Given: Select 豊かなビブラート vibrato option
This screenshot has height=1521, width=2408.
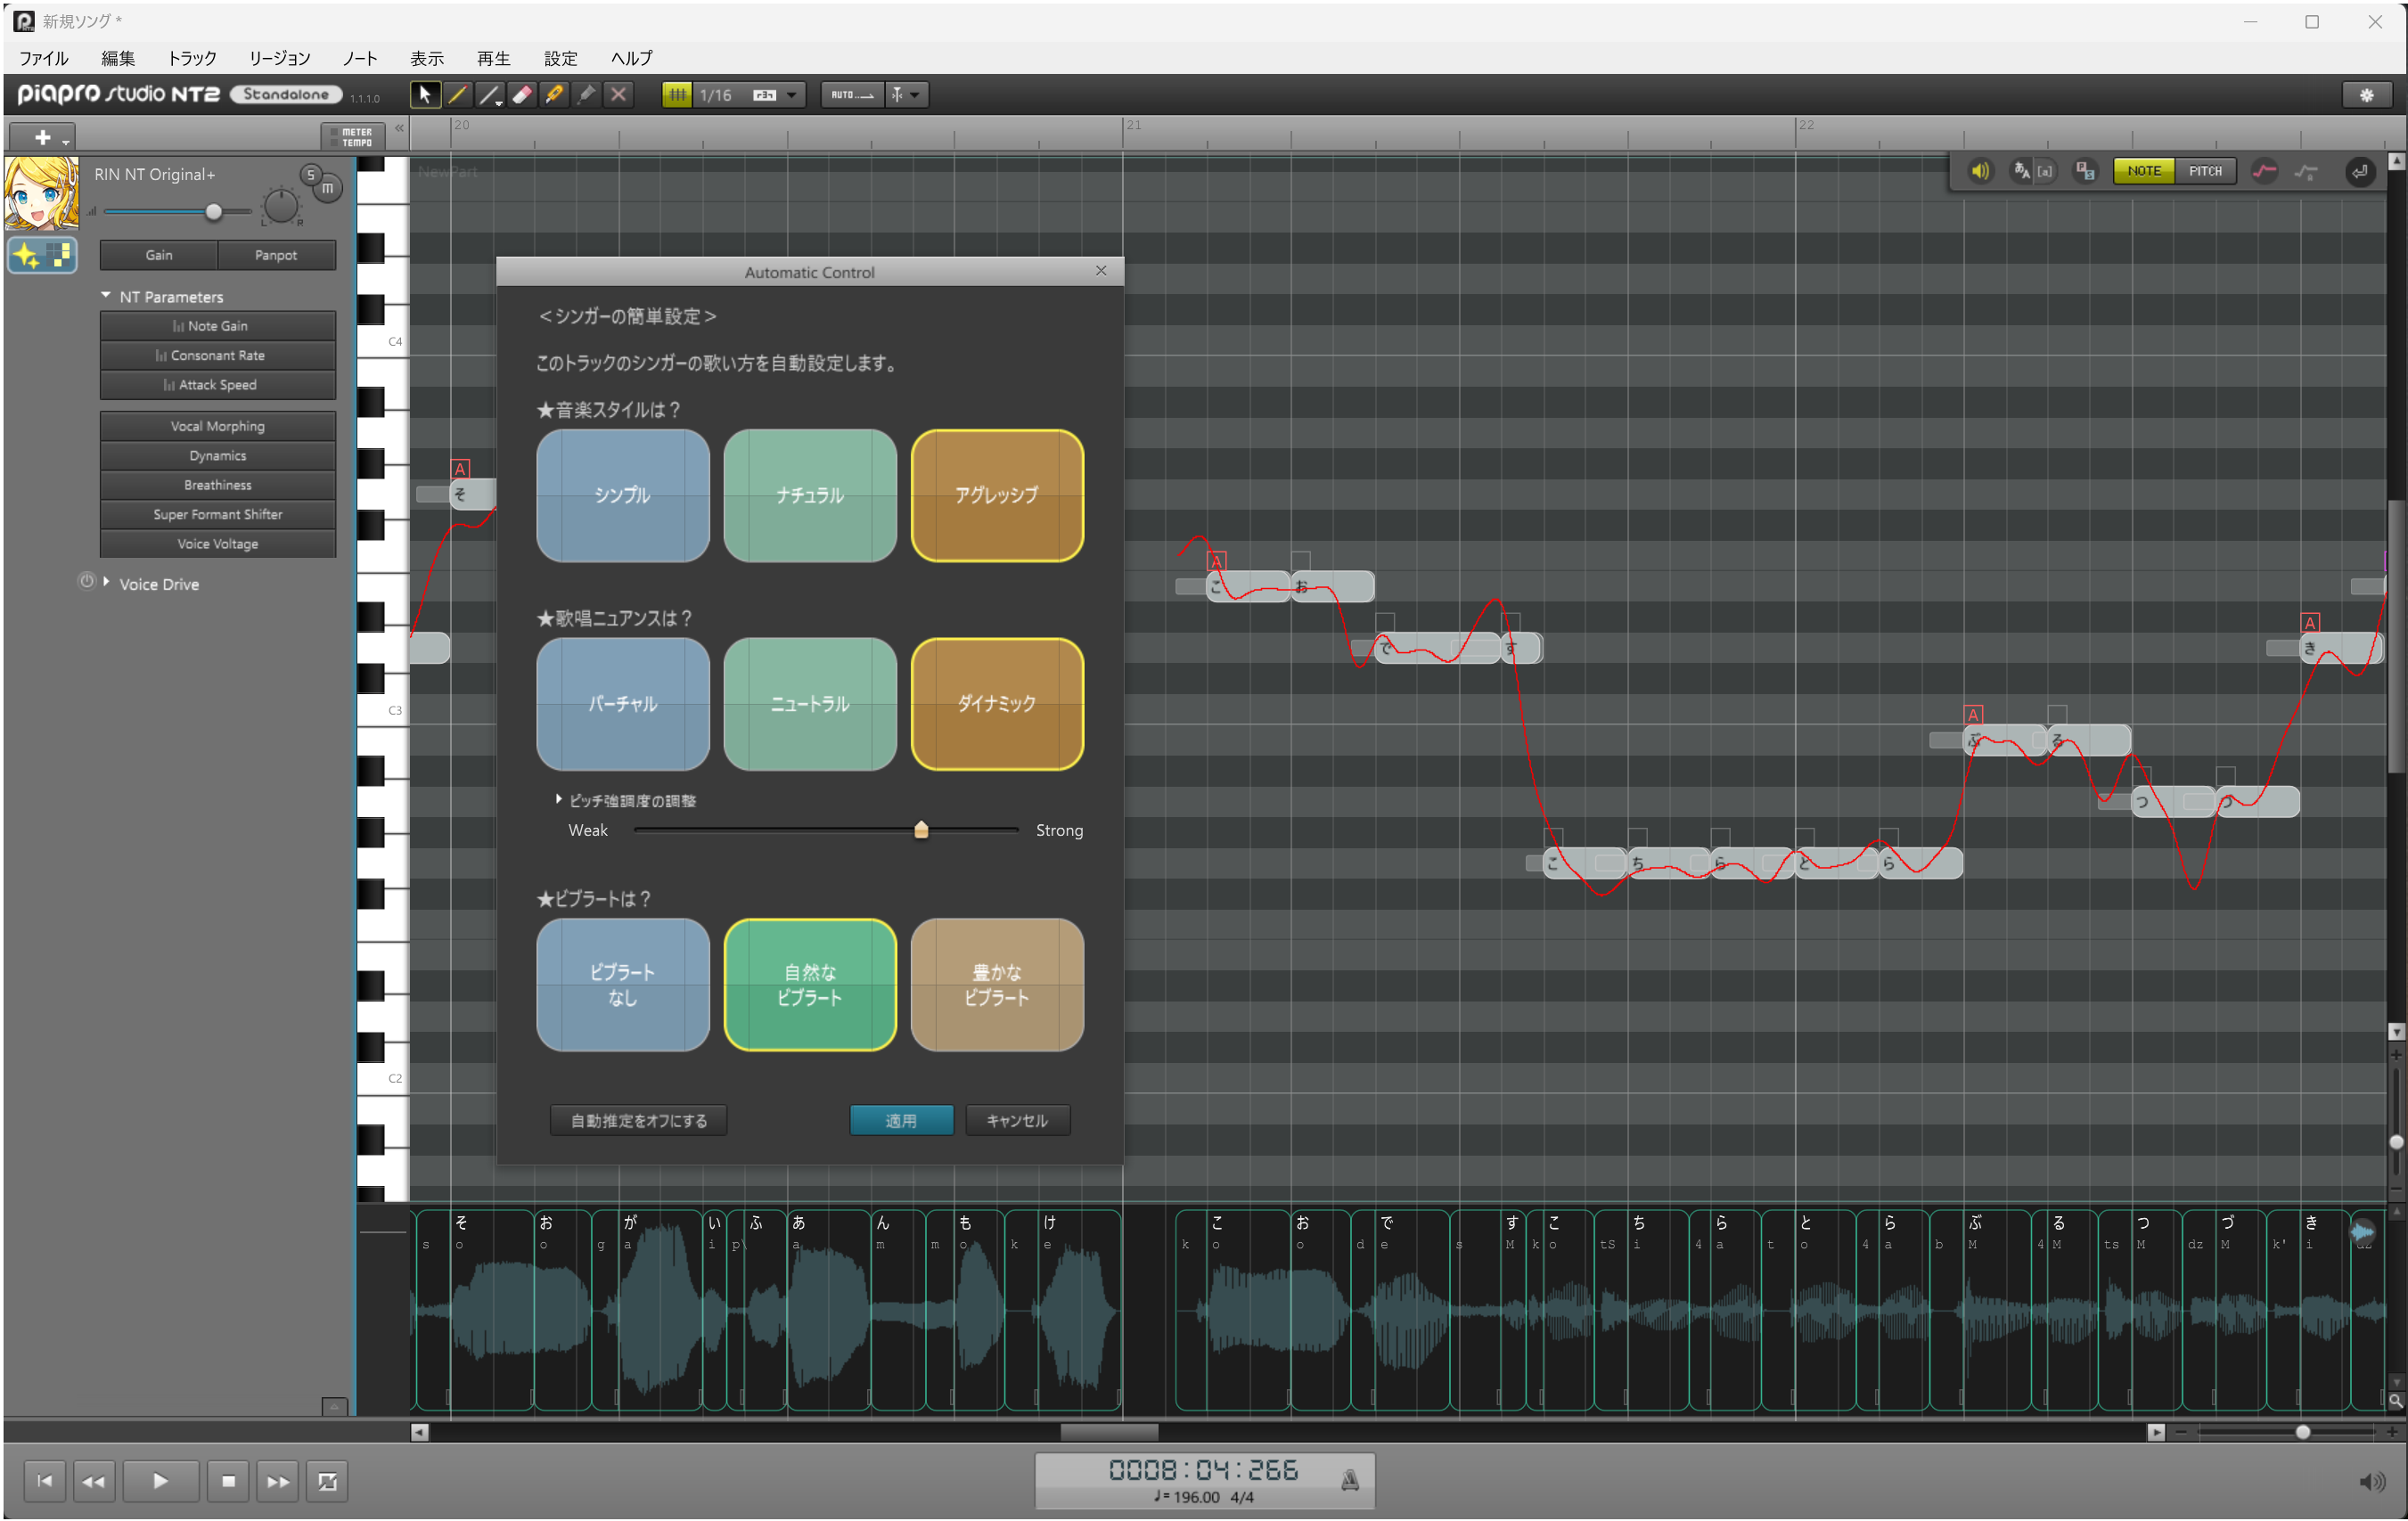Looking at the screenshot, I should click(996, 984).
